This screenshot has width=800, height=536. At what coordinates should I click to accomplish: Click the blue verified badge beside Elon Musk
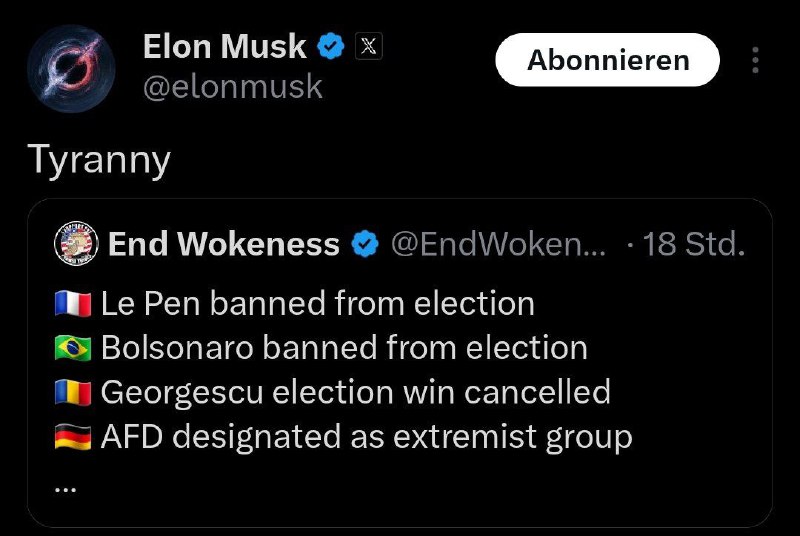coord(331,46)
